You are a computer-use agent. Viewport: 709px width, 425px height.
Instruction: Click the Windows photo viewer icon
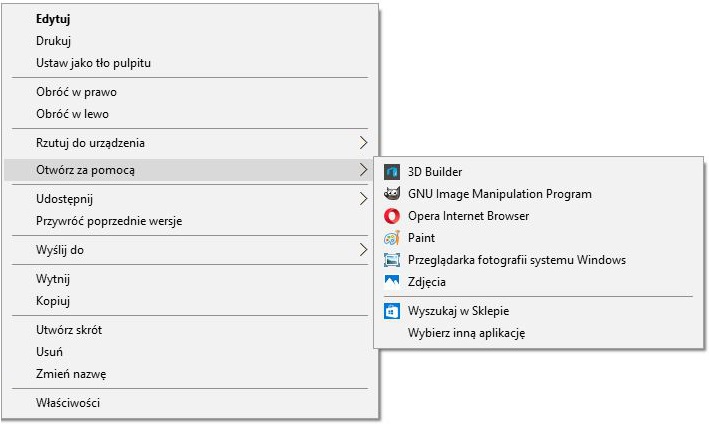click(x=392, y=260)
